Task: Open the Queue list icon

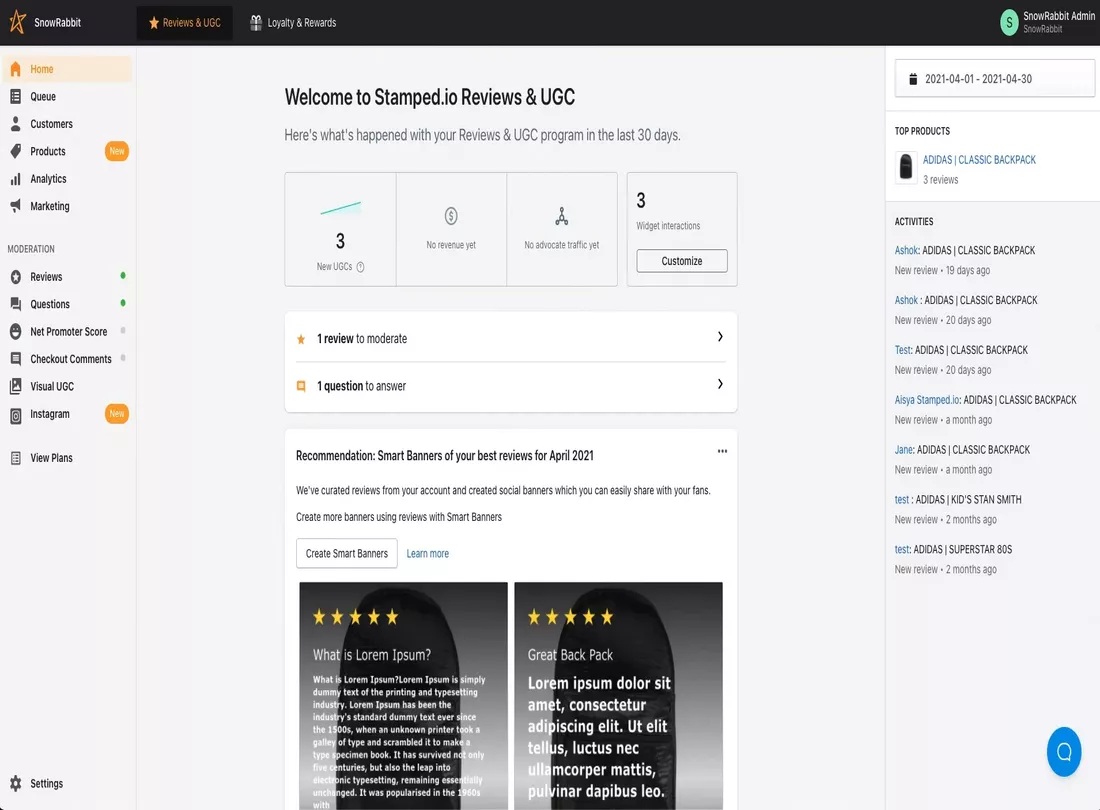Action: [x=15, y=96]
